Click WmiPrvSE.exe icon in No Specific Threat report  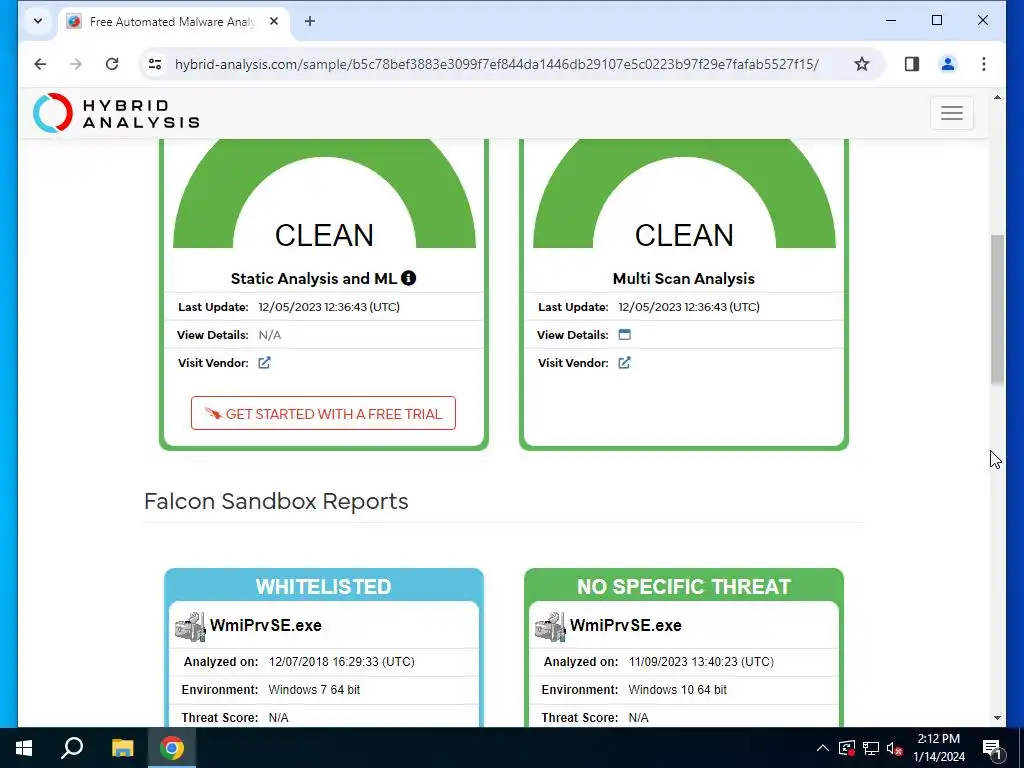pyautogui.click(x=550, y=627)
